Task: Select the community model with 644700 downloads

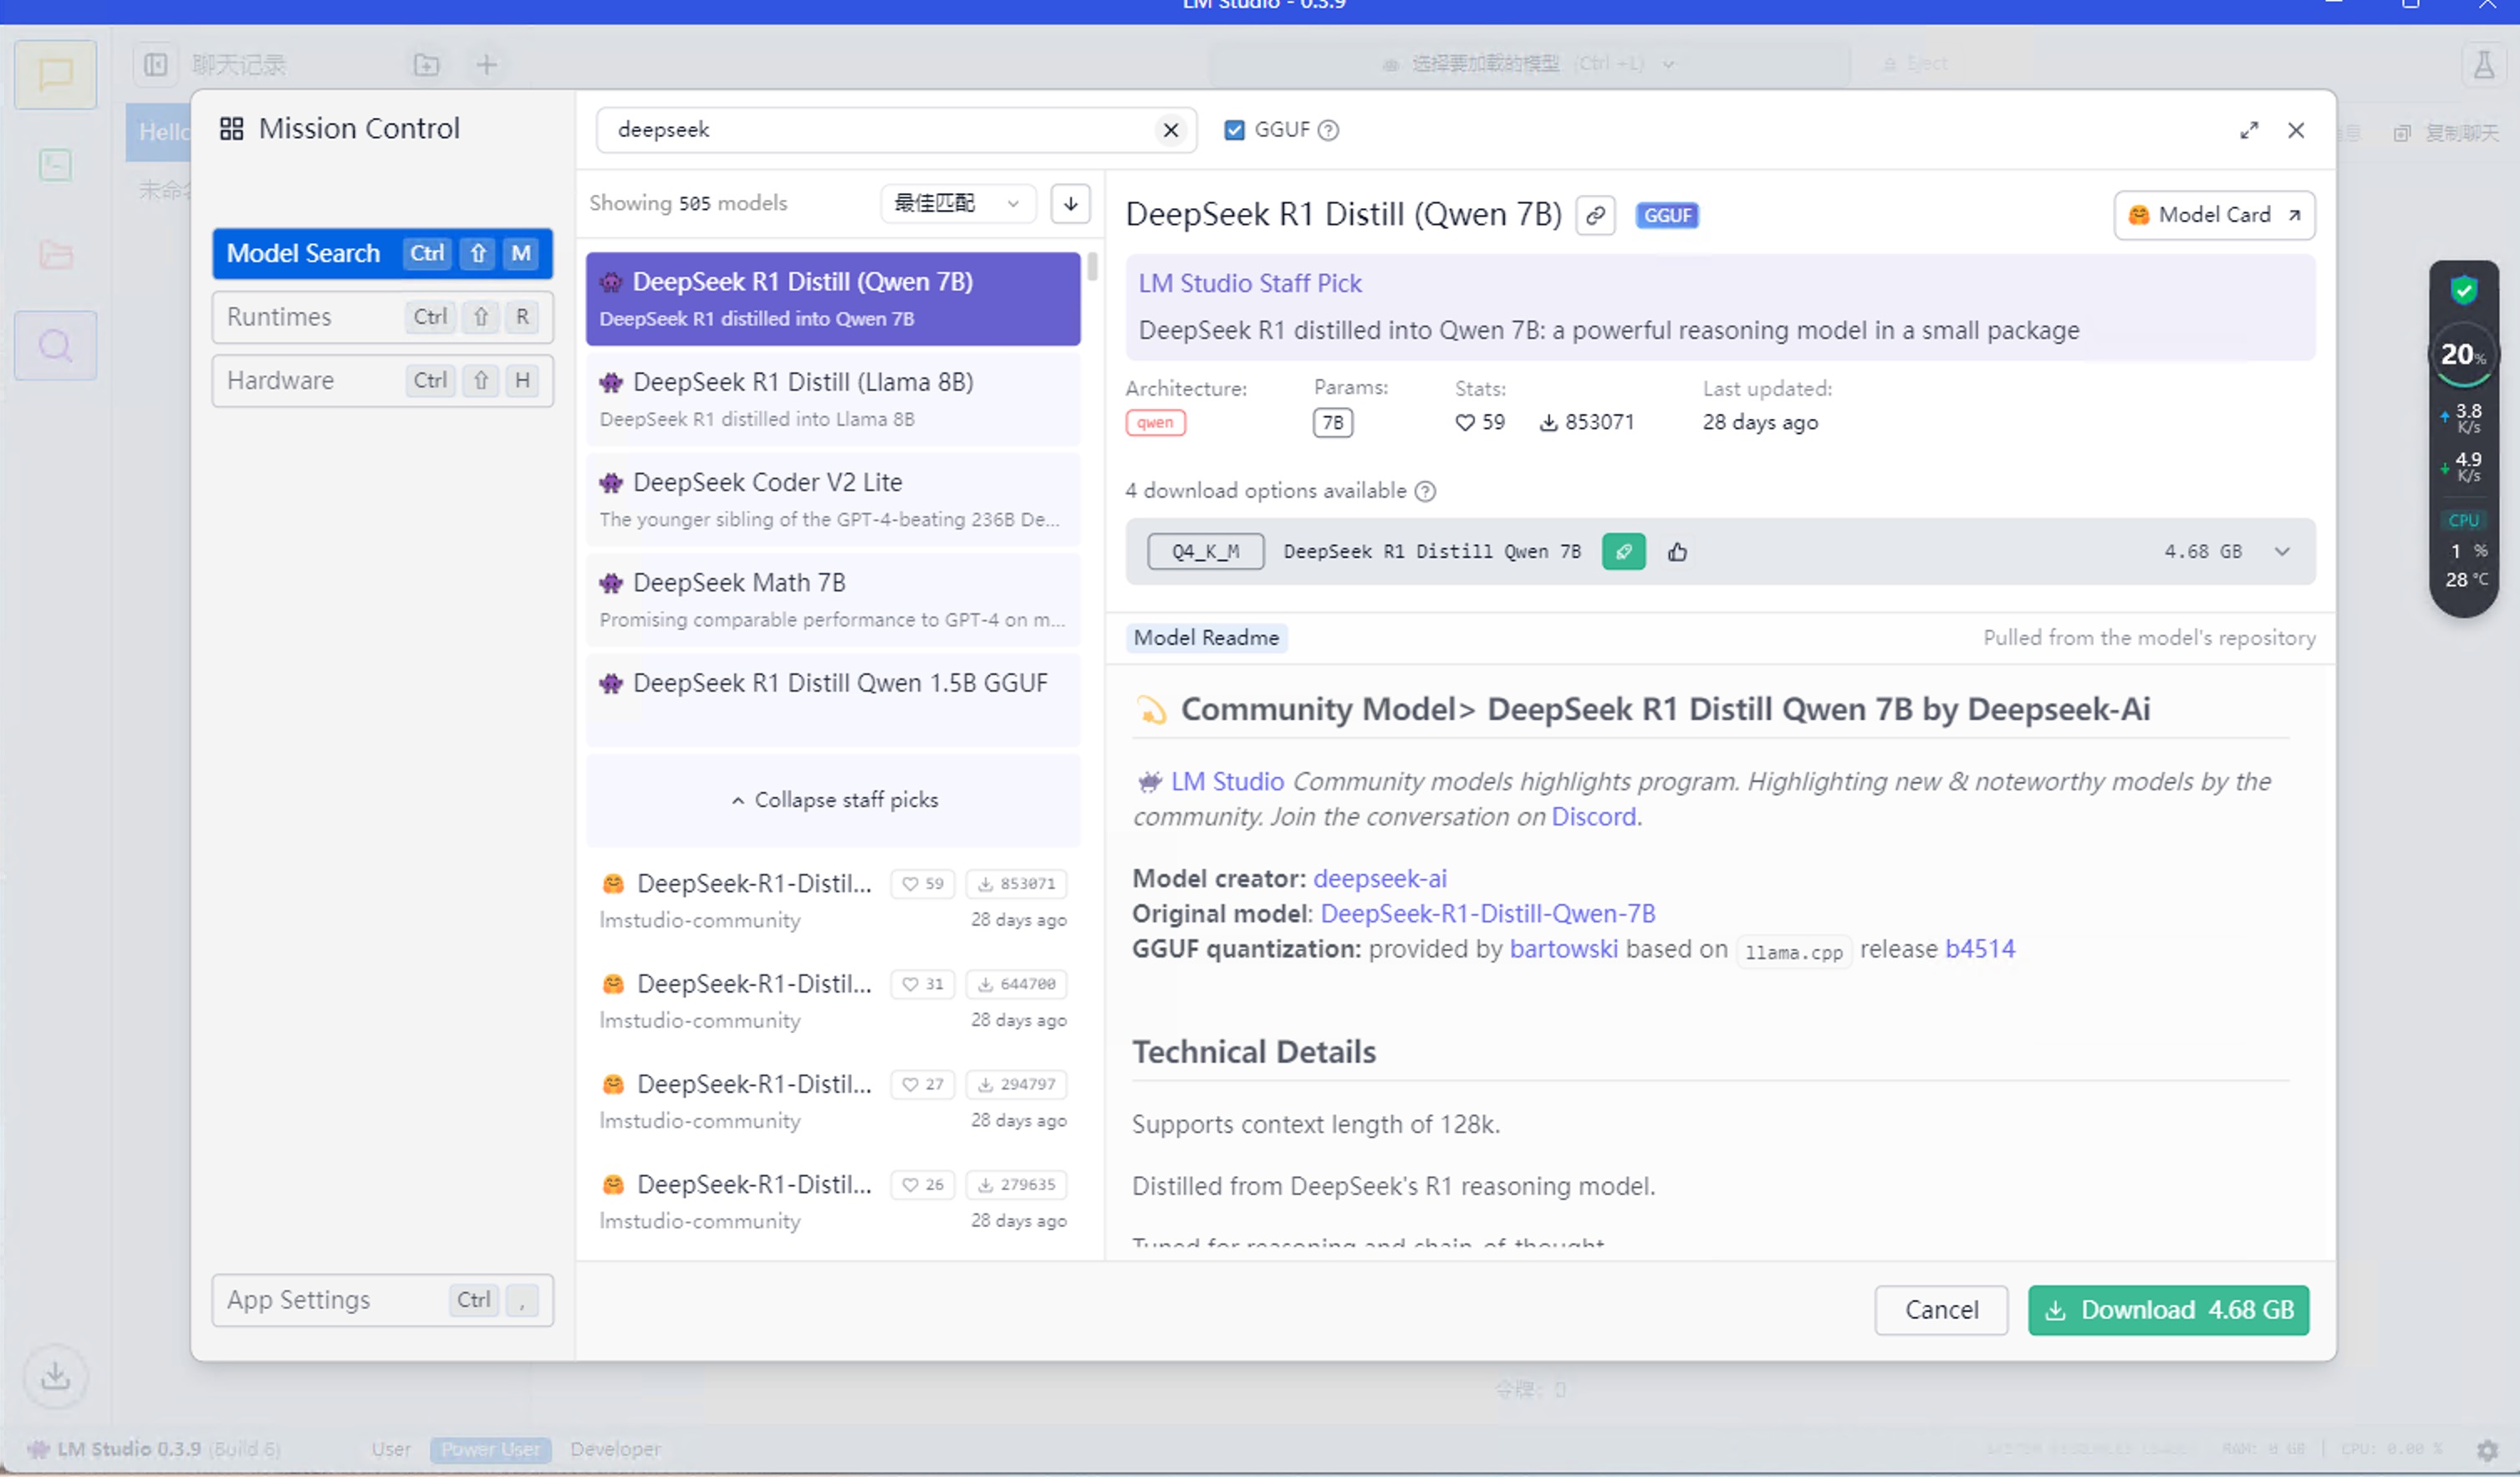Action: [833, 1002]
